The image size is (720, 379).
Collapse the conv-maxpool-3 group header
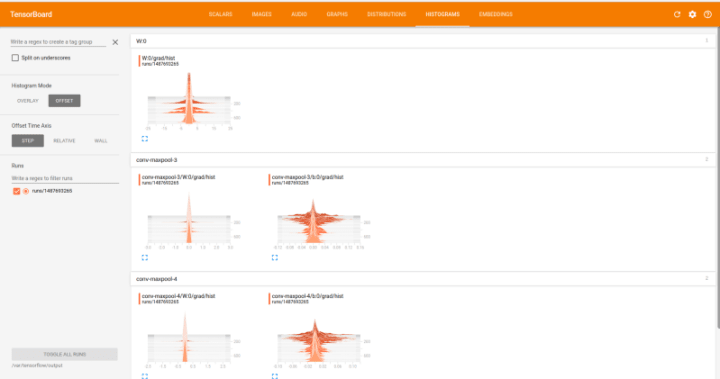point(422,160)
